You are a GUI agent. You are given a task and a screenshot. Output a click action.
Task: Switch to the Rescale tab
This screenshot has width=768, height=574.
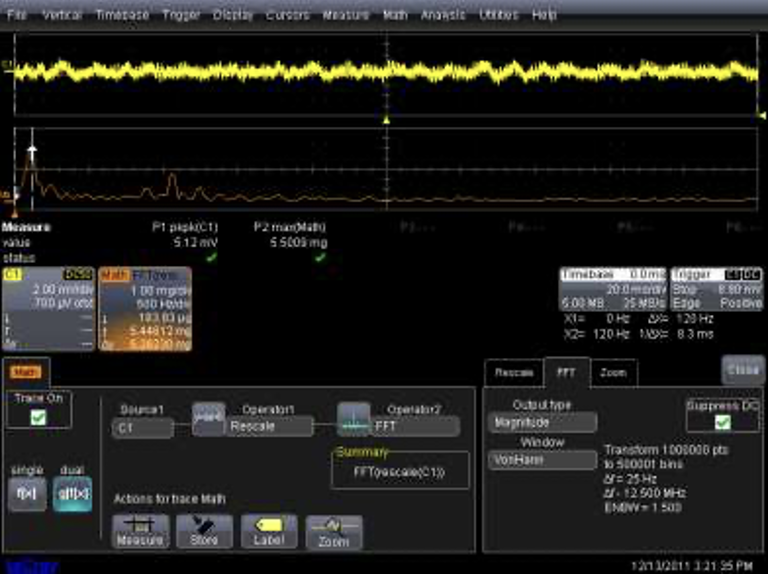(514, 373)
